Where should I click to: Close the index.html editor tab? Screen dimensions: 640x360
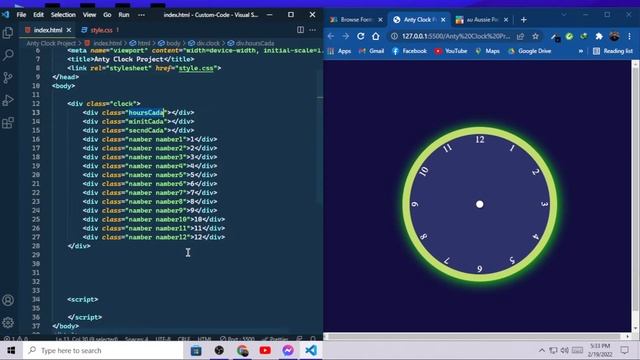pyautogui.click(x=69, y=30)
